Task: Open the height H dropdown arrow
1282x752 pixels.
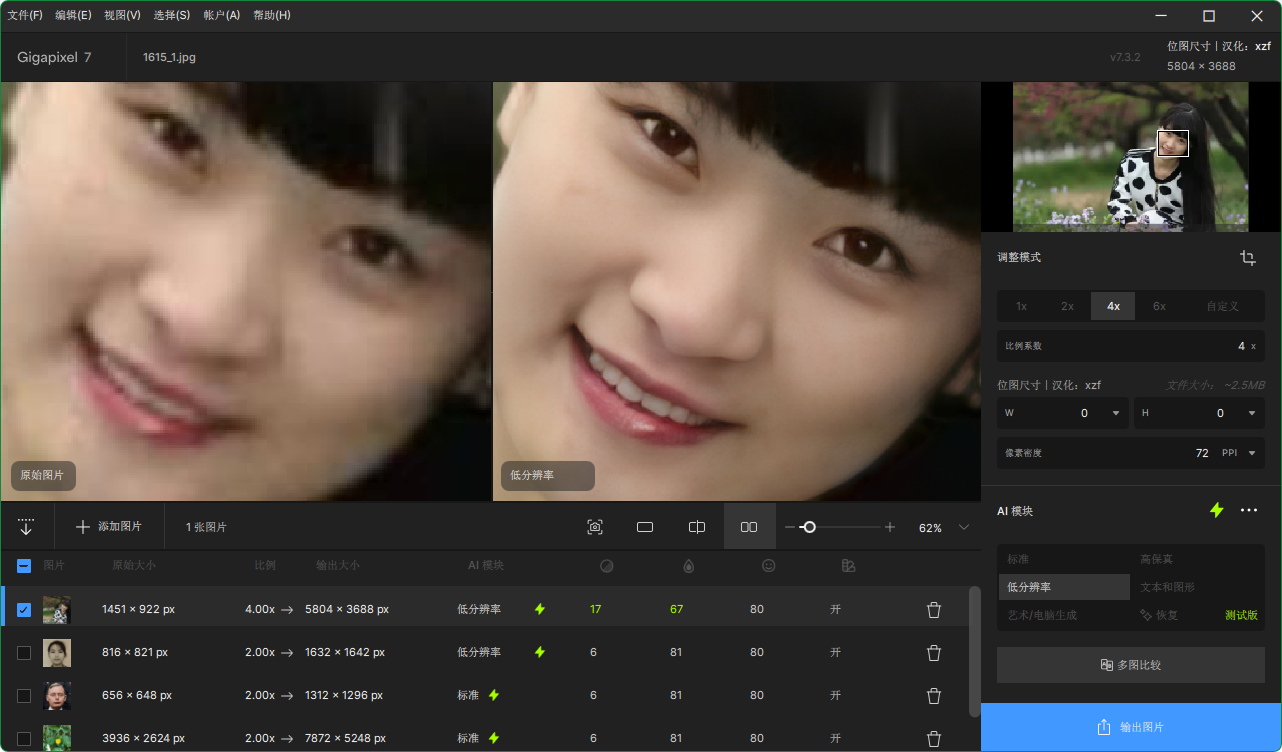Action: tap(1251, 413)
